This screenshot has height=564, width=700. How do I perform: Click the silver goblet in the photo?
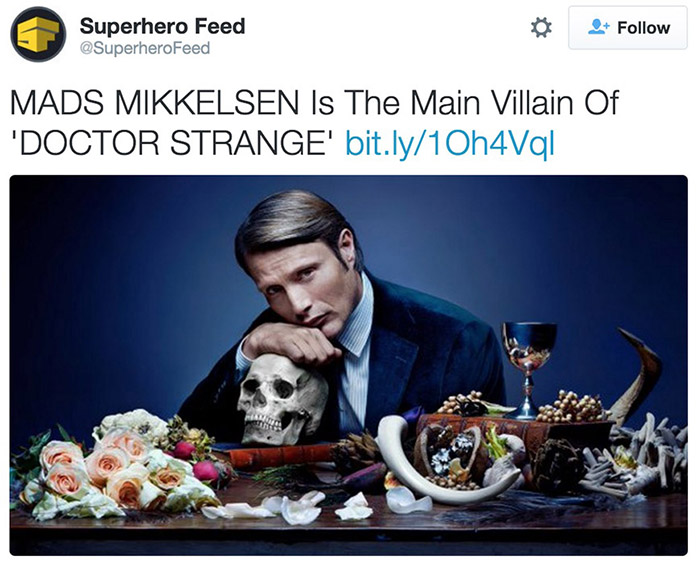pos(527,353)
